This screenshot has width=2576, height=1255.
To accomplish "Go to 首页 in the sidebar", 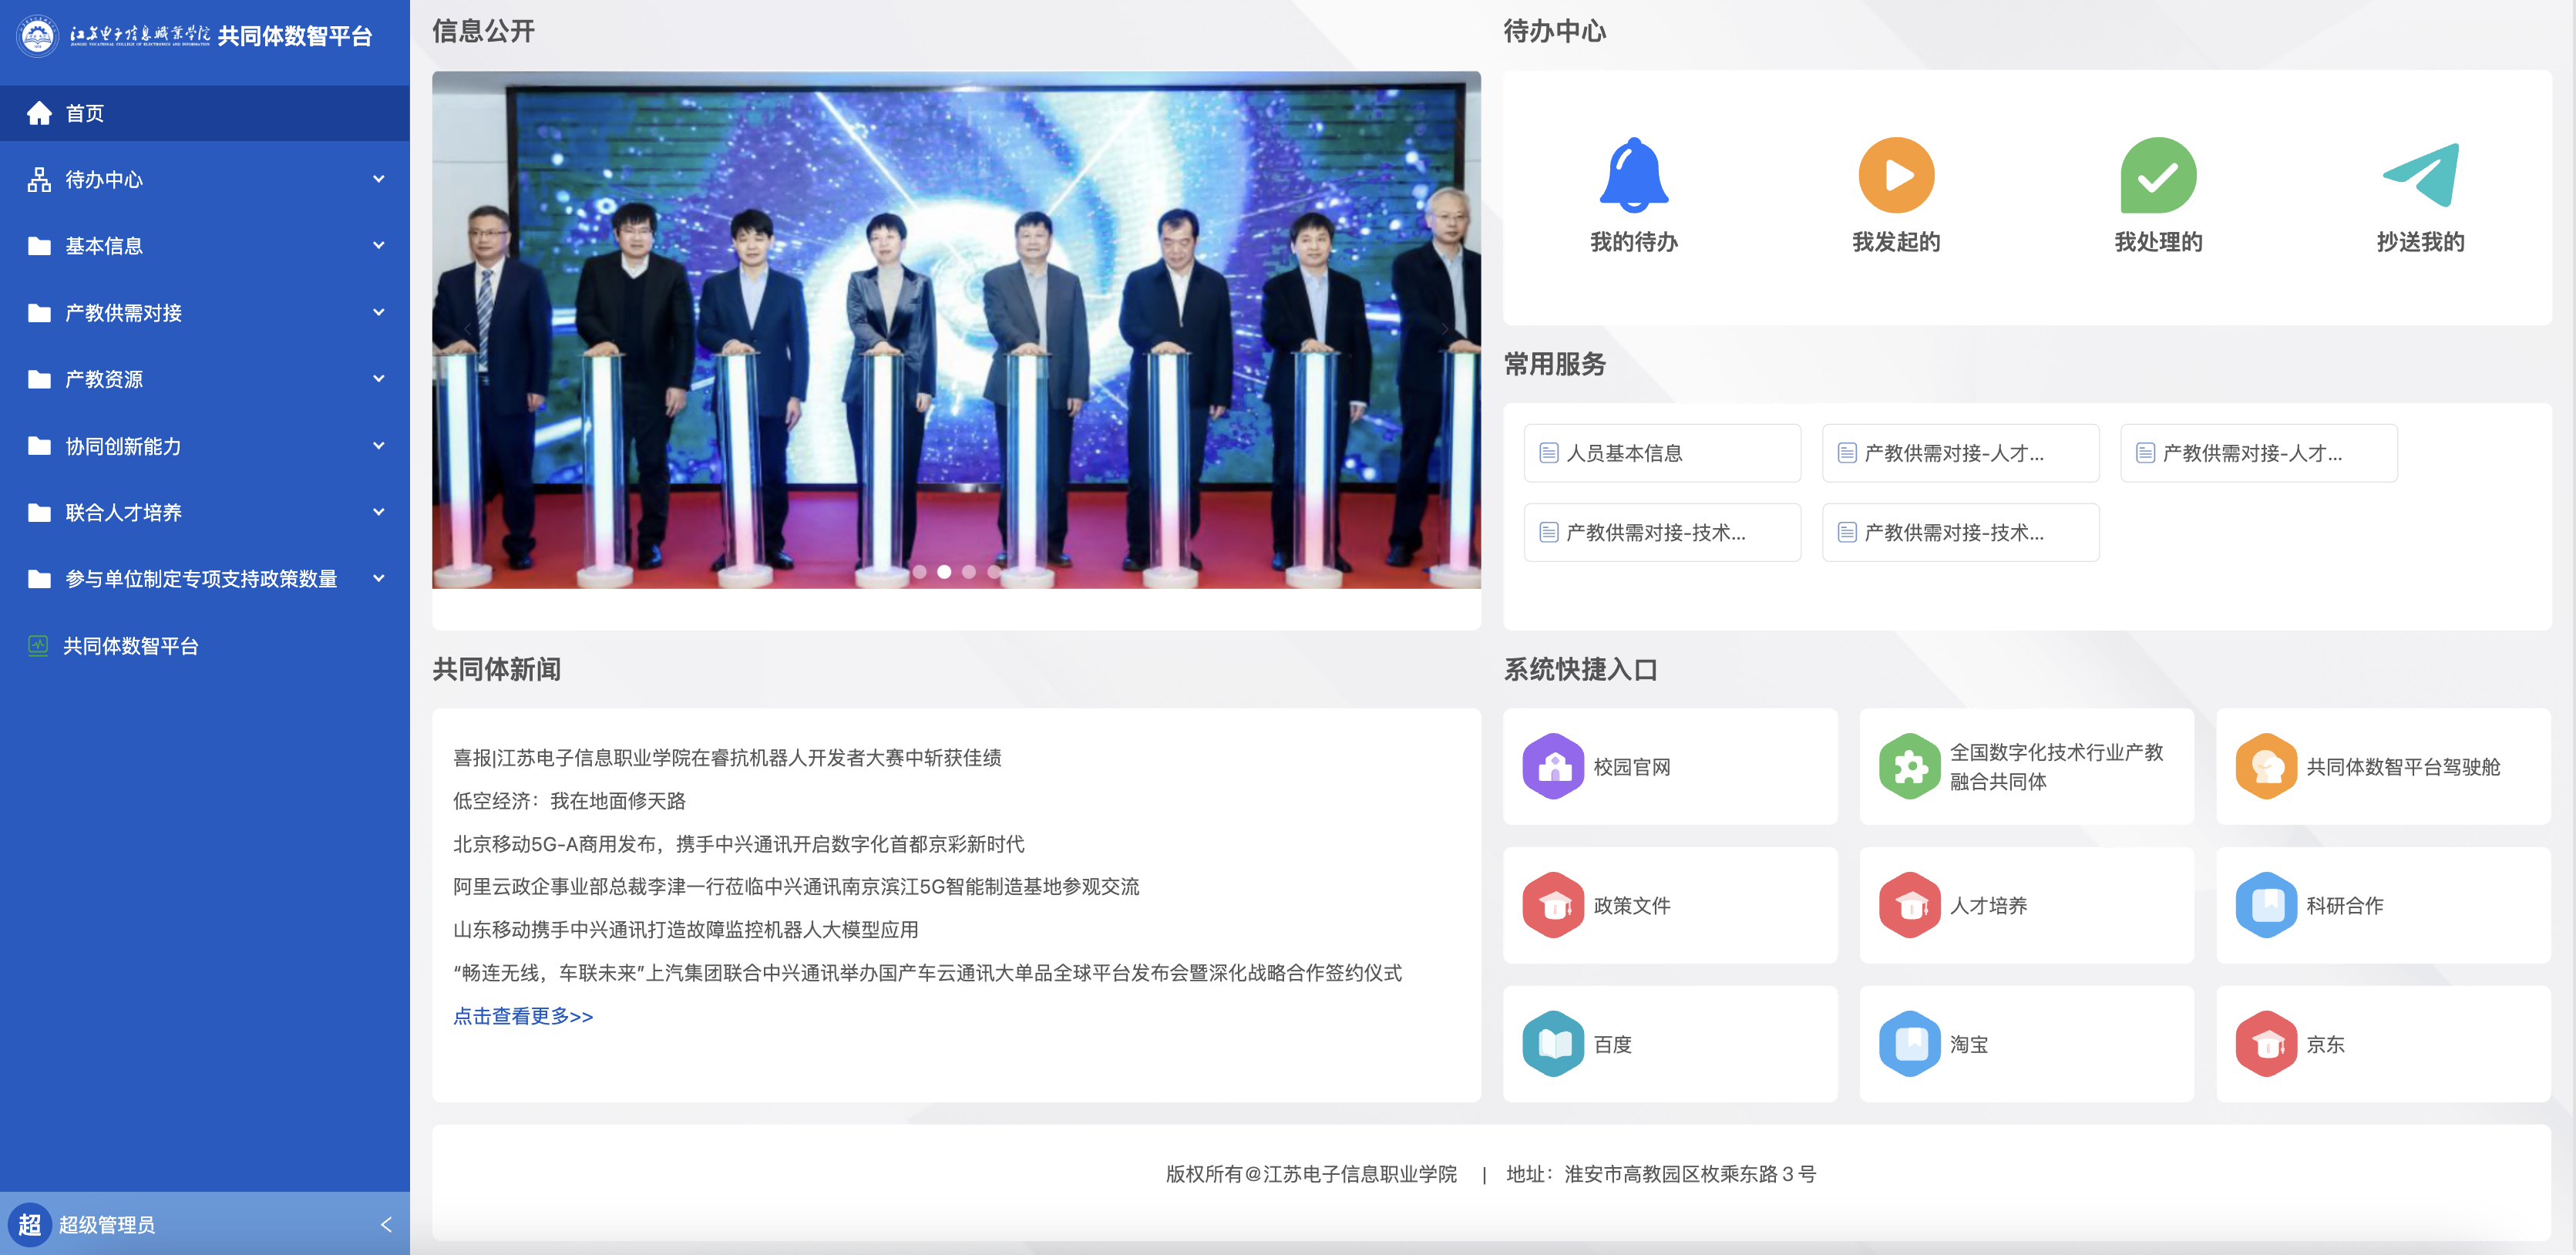I will point(205,113).
